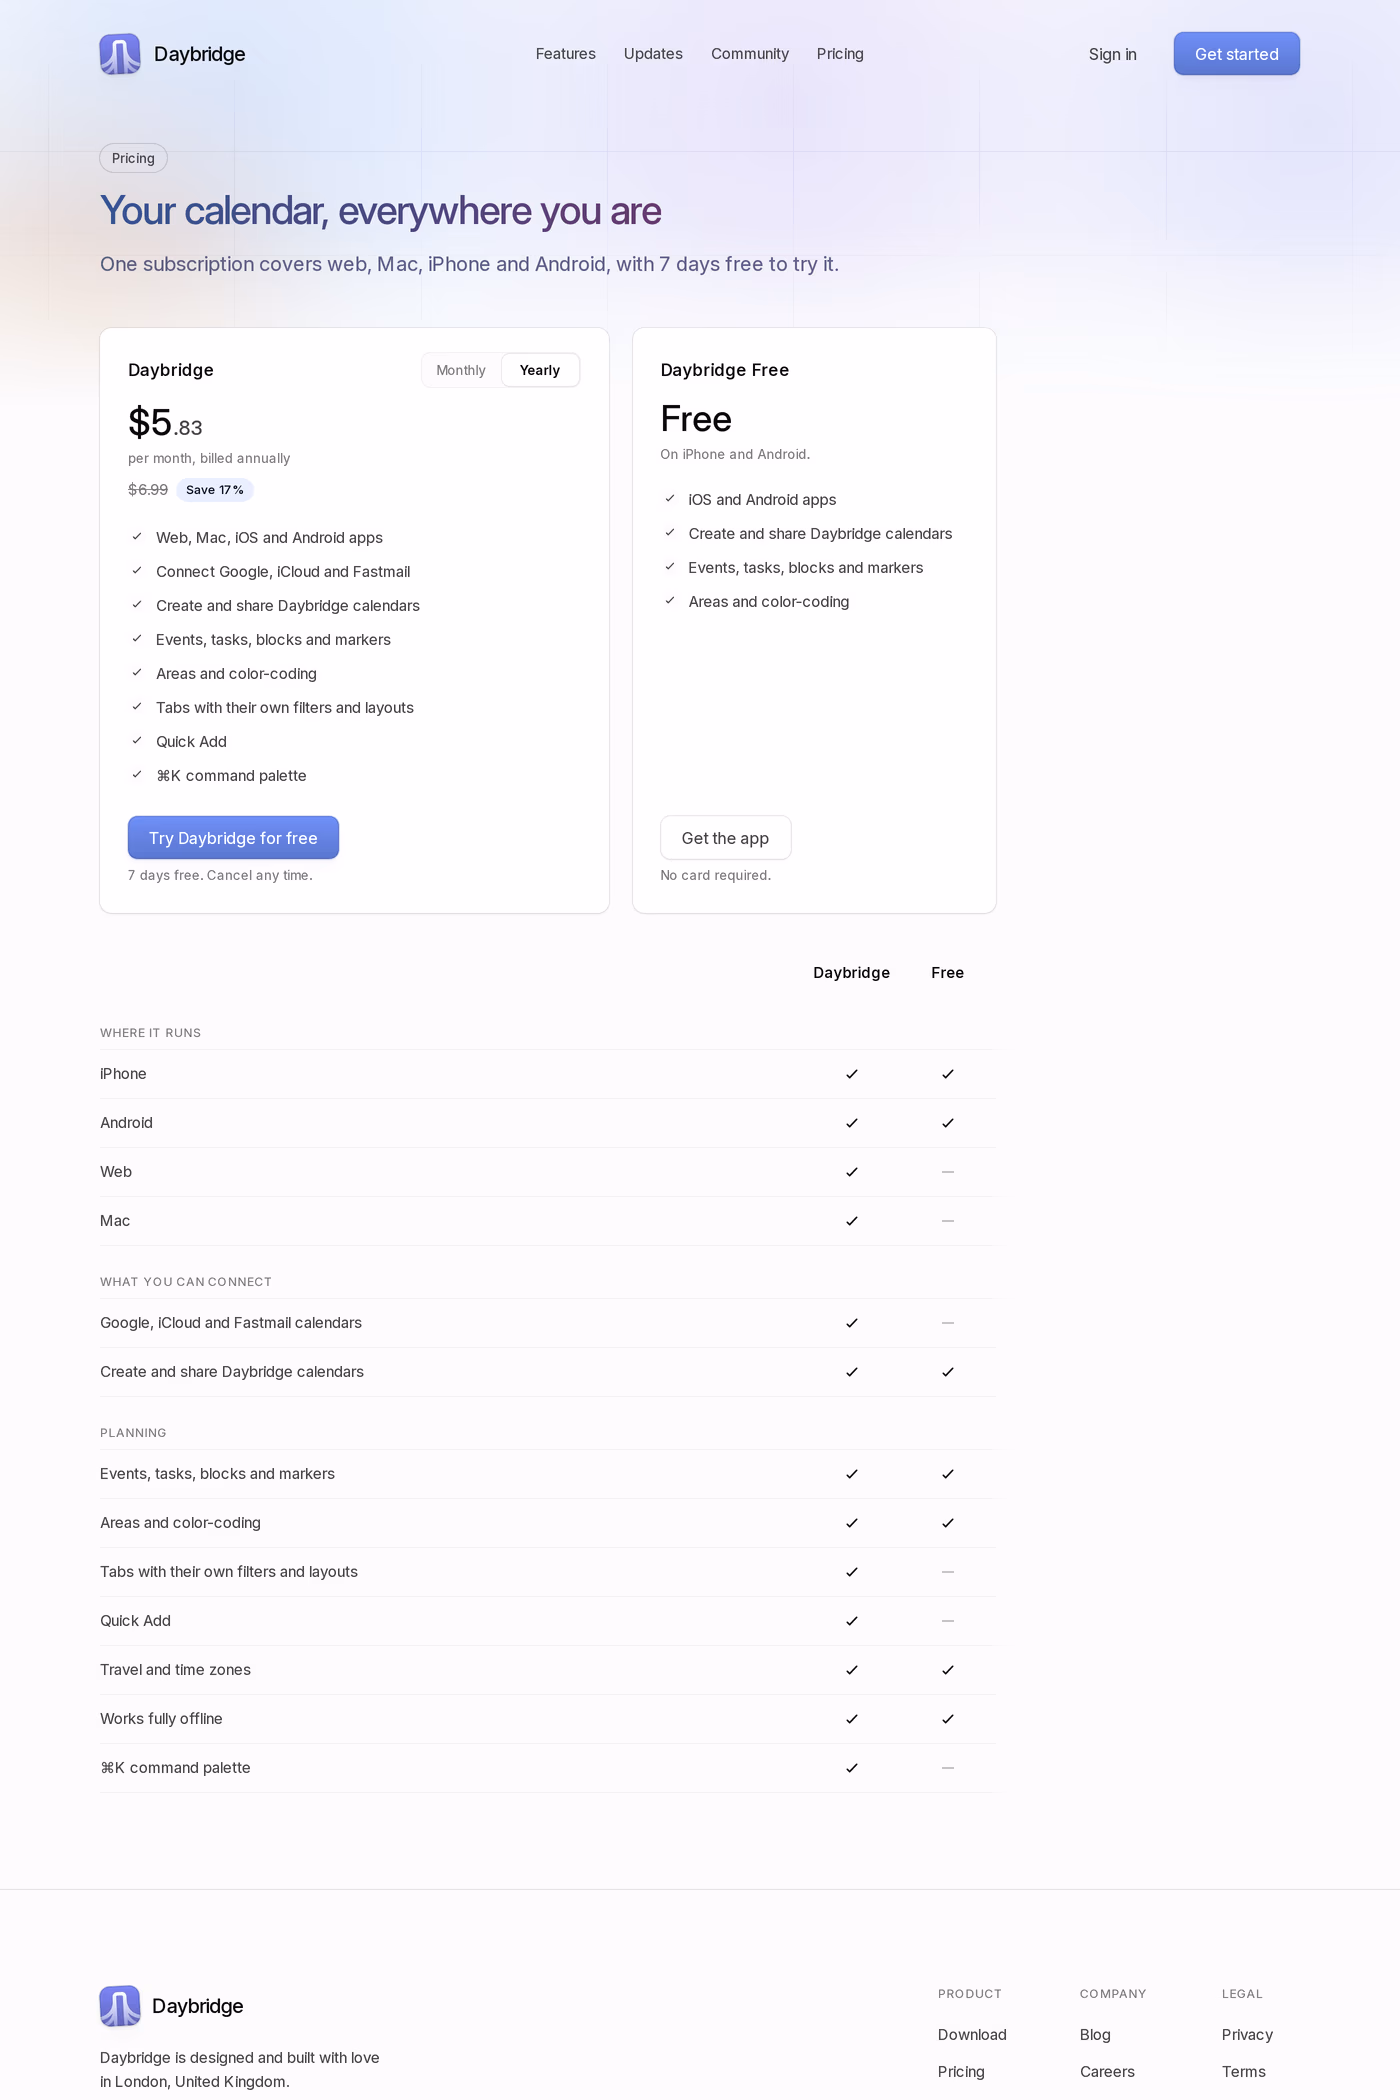The image size is (1400, 2100).
Task: Open the Download footer link
Action: (972, 2035)
